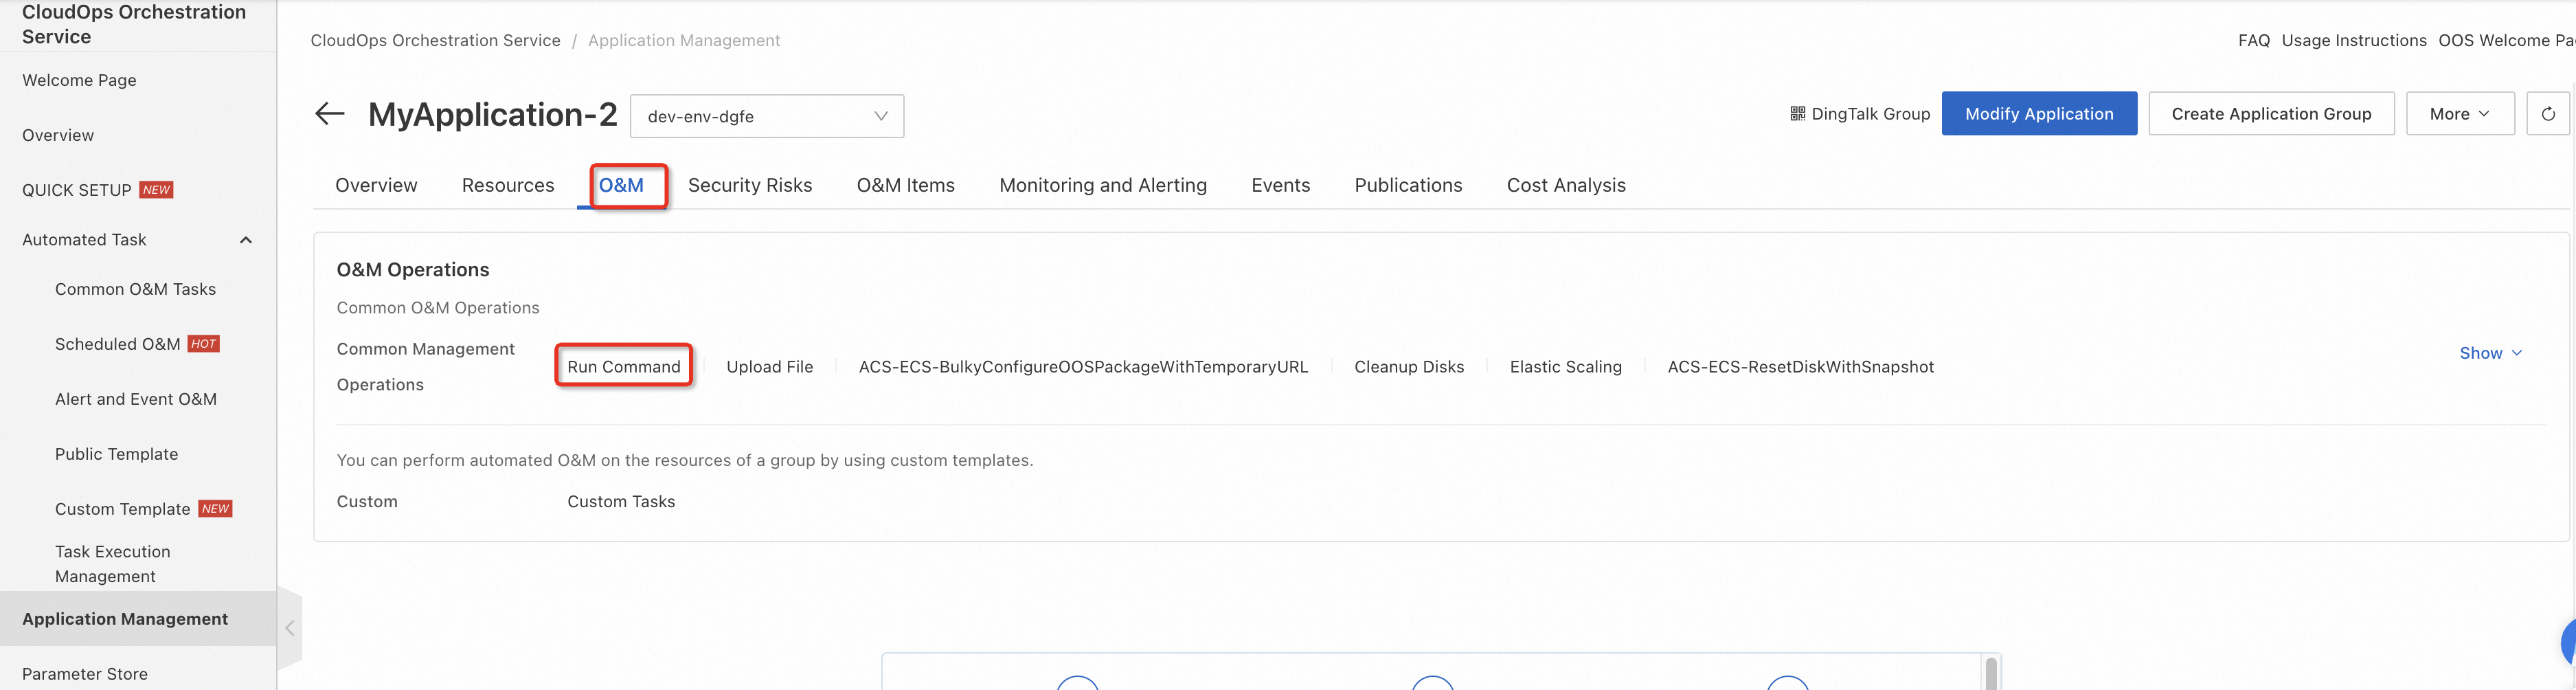Open ACS-ECS-BulkyConfigureOOSPackageWithTemporaryURL operation
Screen dimensions: 2576x690
[x=1083, y=367]
